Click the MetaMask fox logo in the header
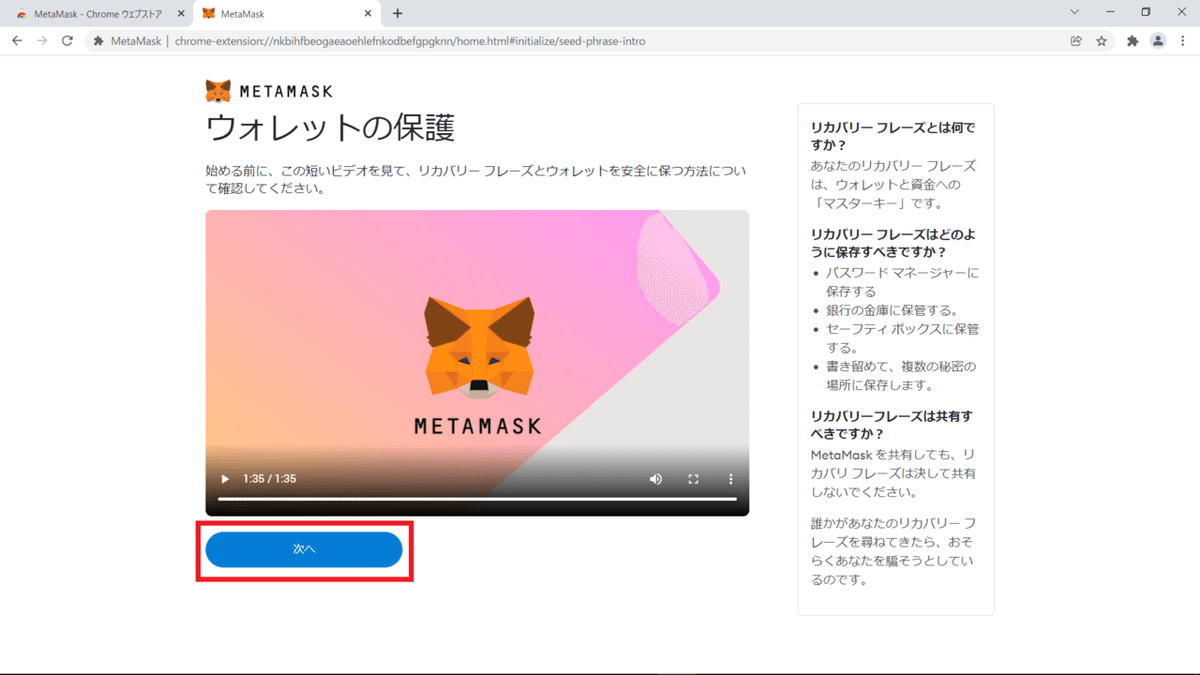This screenshot has width=1200, height=675. click(x=218, y=91)
